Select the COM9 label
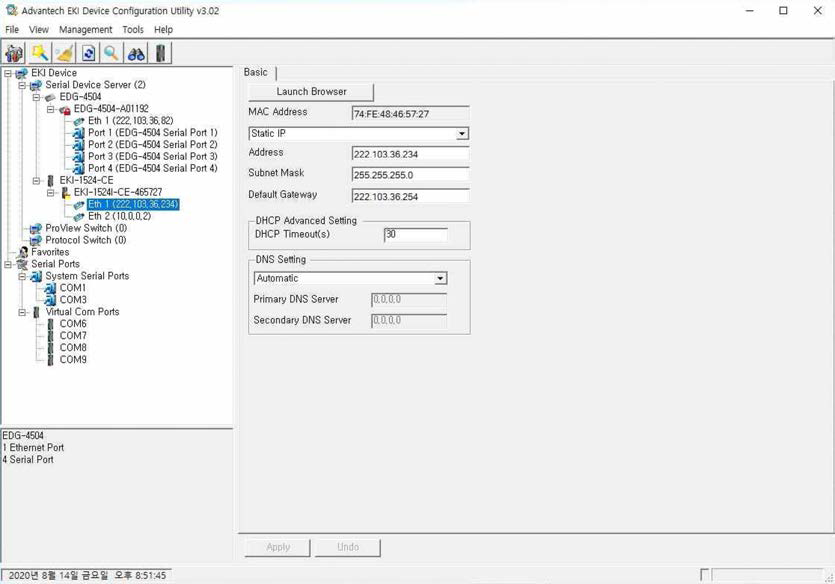This screenshot has width=835, height=584. pyautogui.click(x=73, y=360)
